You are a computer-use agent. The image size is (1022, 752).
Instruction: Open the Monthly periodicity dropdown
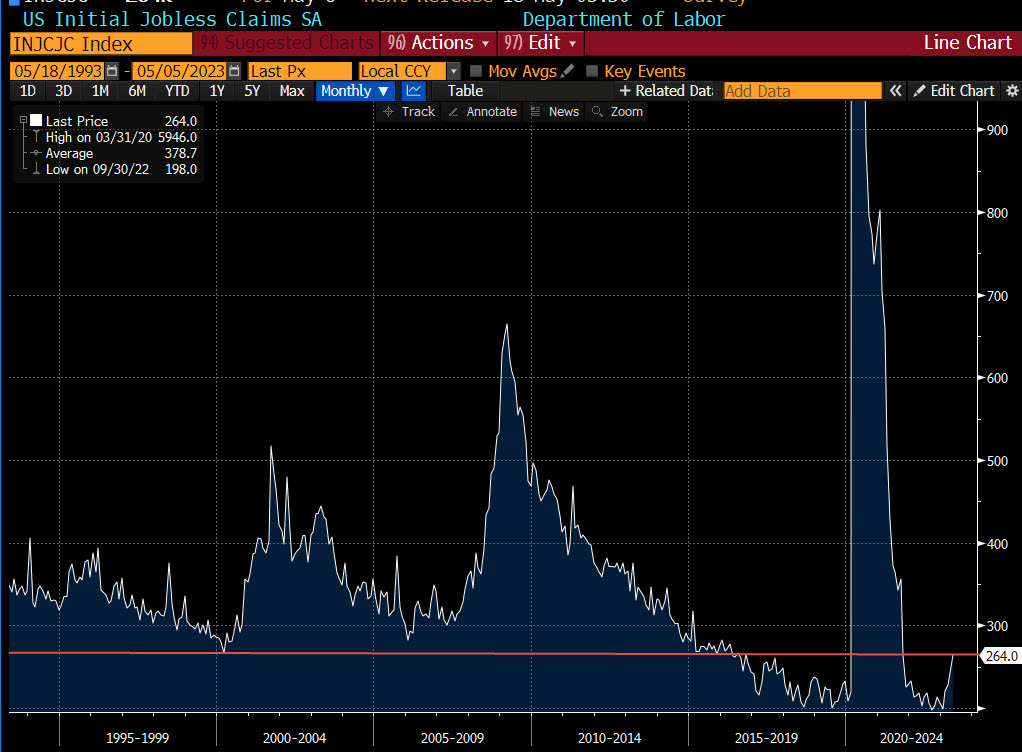pyautogui.click(x=353, y=90)
